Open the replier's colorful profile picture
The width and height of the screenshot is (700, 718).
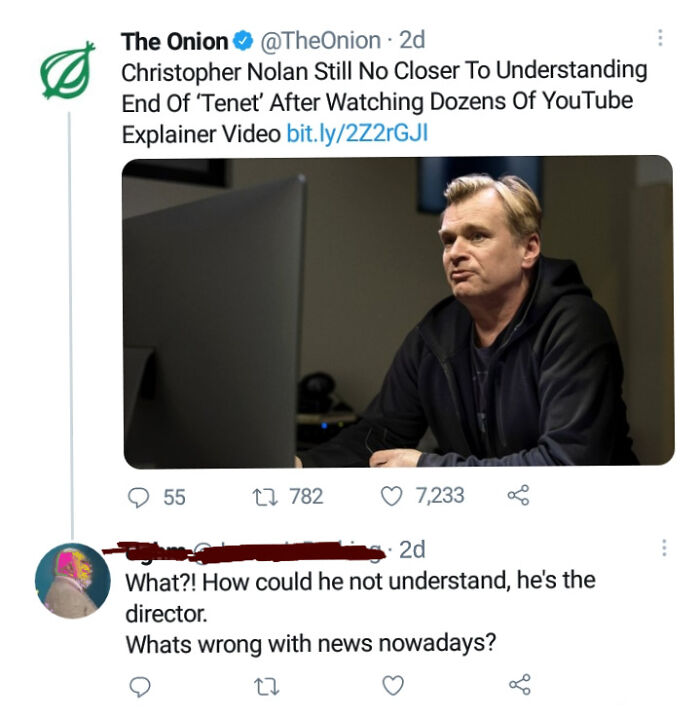pyautogui.click(x=72, y=581)
